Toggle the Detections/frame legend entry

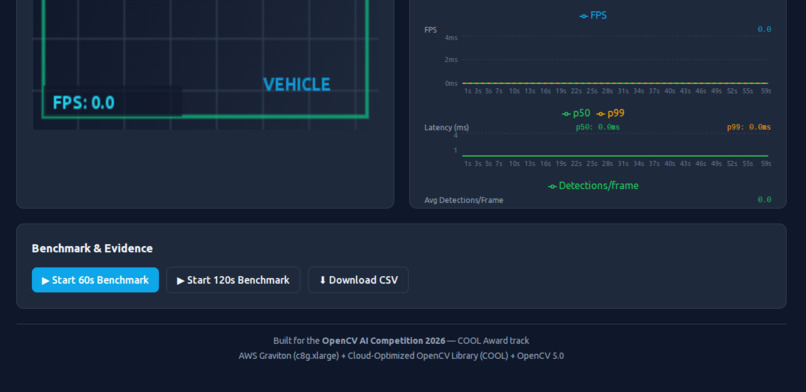click(x=593, y=185)
